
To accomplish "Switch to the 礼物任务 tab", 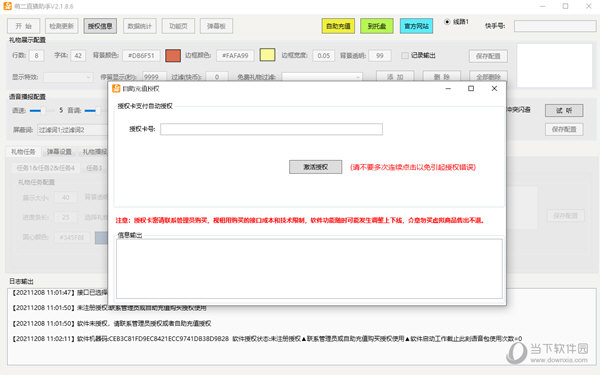I will 23,152.
